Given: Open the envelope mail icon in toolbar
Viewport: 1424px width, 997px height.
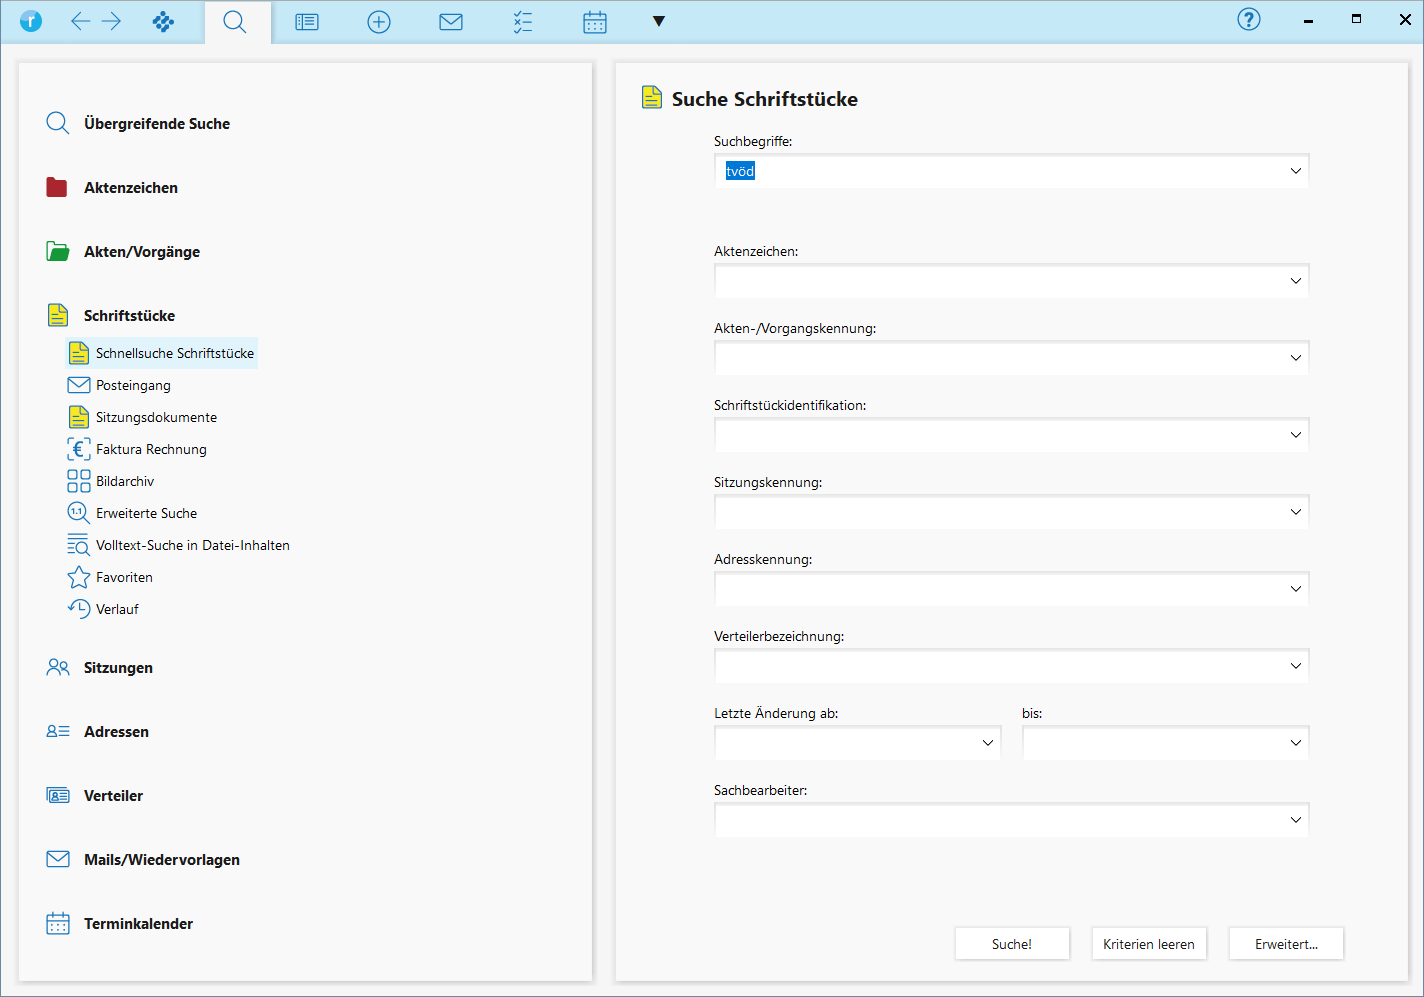Looking at the screenshot, I should click(x=451, y=22).
